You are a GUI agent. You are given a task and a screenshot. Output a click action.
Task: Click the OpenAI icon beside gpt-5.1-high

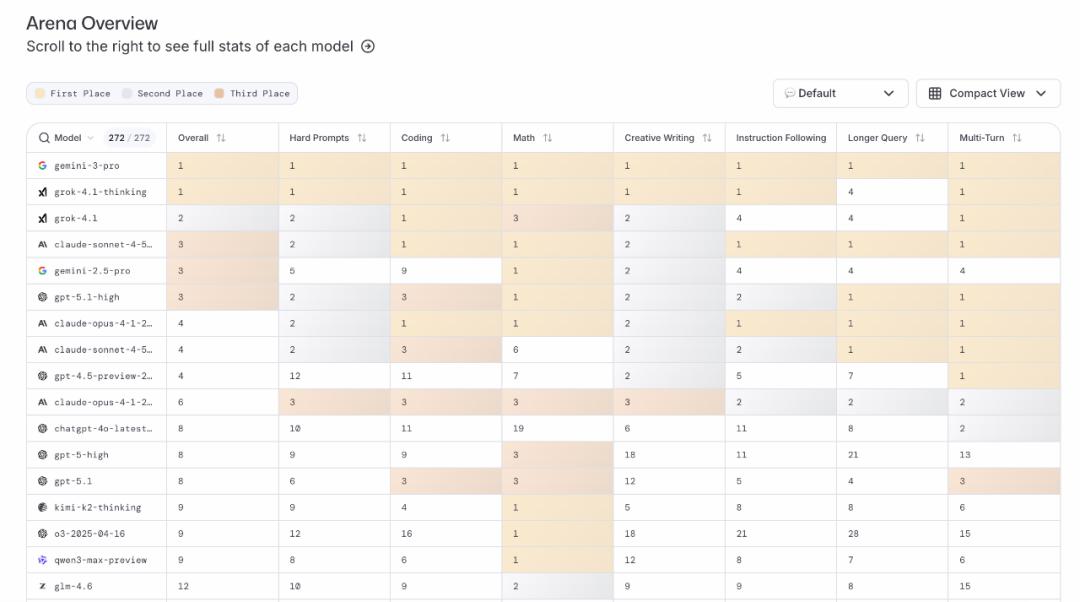(42, 298)
